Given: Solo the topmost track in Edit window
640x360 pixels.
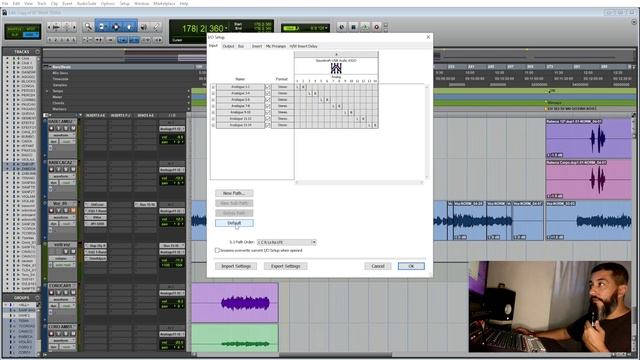Looking at the screenshot, I should coord(66,129).
